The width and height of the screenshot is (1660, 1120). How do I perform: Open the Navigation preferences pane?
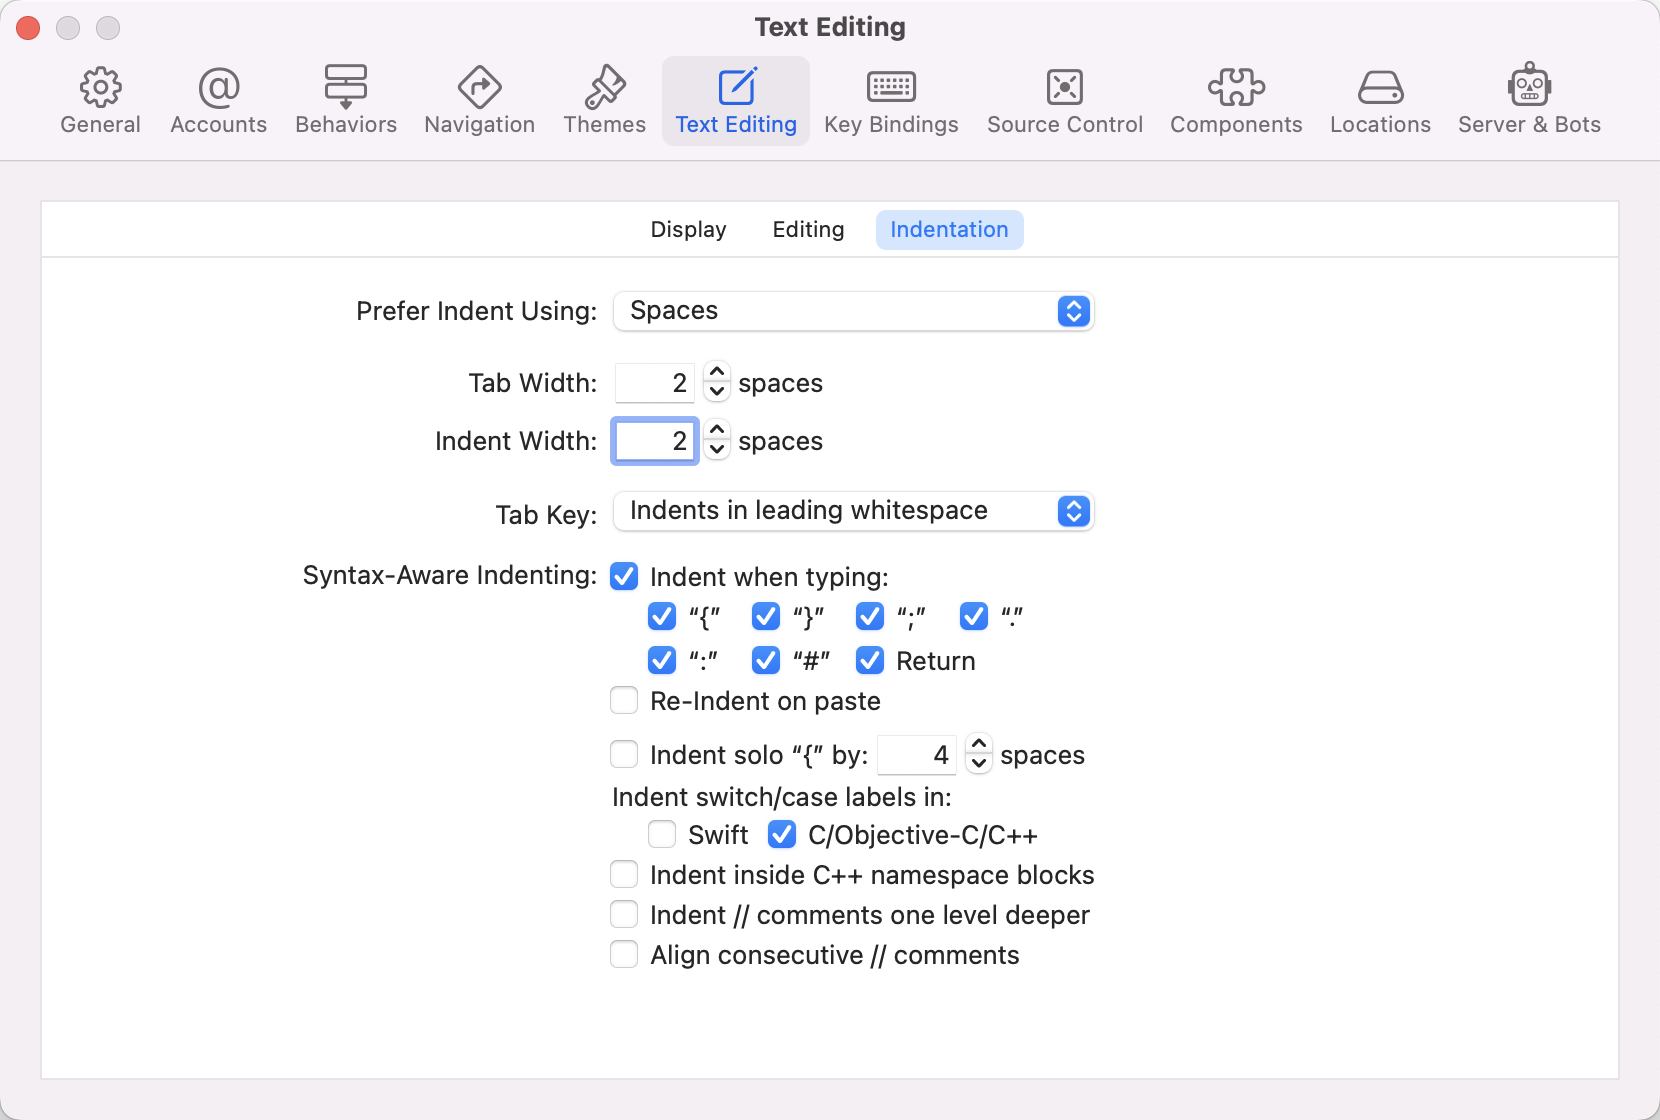tap(480, 101)
